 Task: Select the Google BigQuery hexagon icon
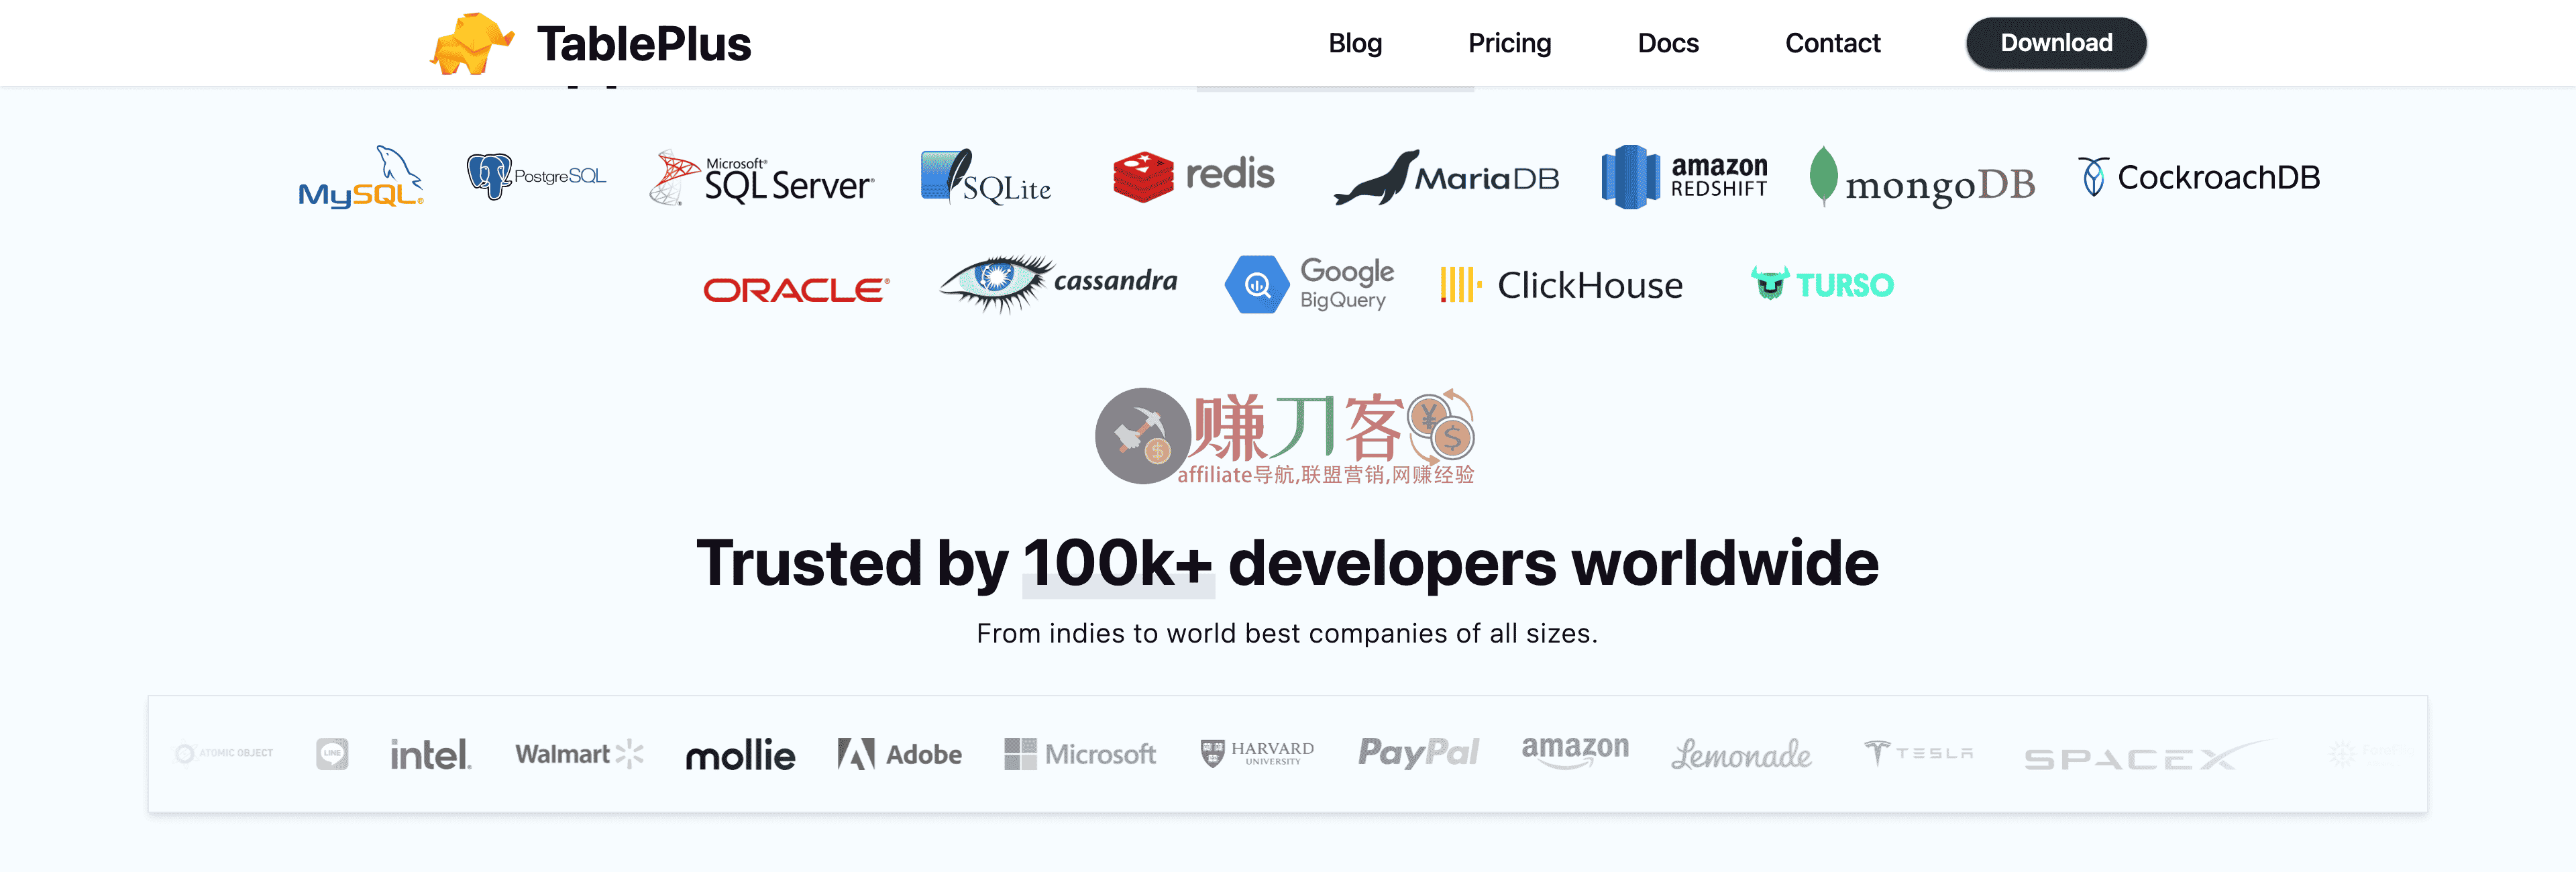coord(1258,284)
